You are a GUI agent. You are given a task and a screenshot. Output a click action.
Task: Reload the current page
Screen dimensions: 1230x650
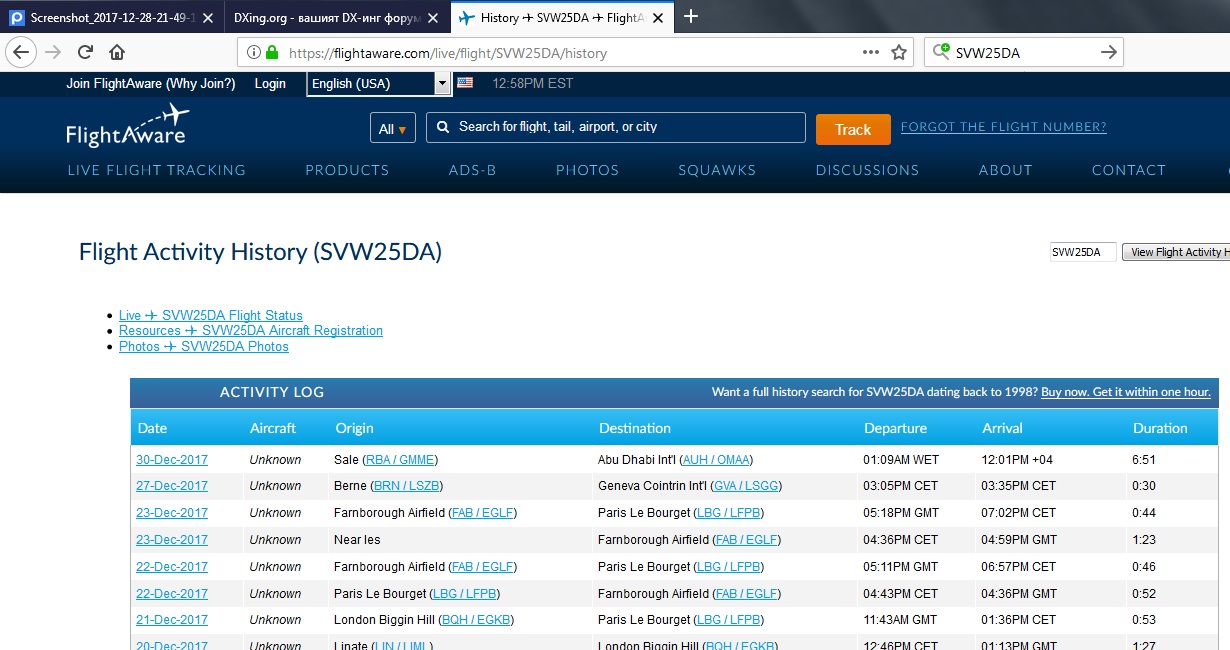tap(85, 52)
